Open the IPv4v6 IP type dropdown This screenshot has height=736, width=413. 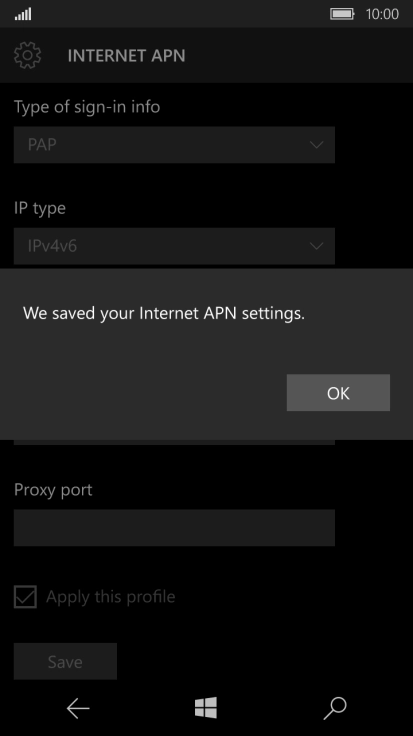[174, 246]
